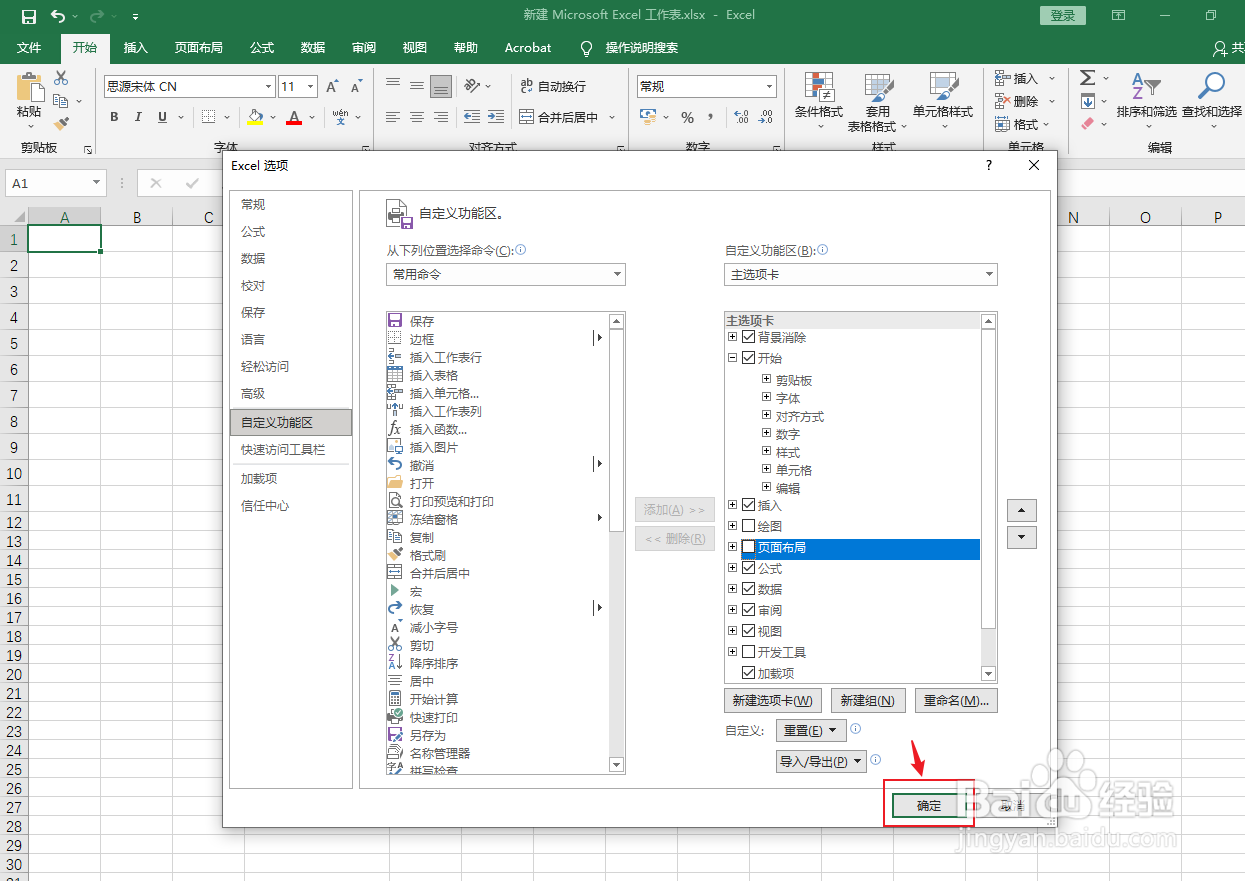Screen dimensions: 1245x881
Task: Open the 常用命令 commands source dropdown
Action: [506, 274]
